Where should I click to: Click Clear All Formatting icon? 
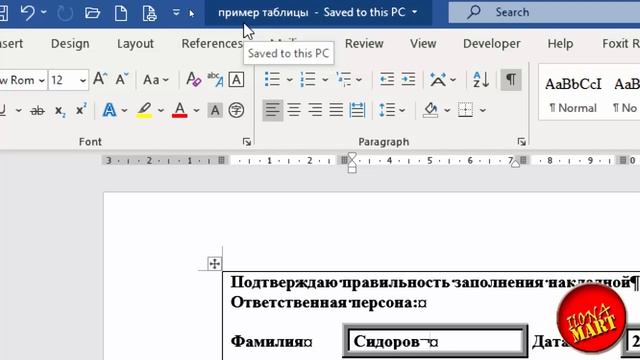pos(193,79)
